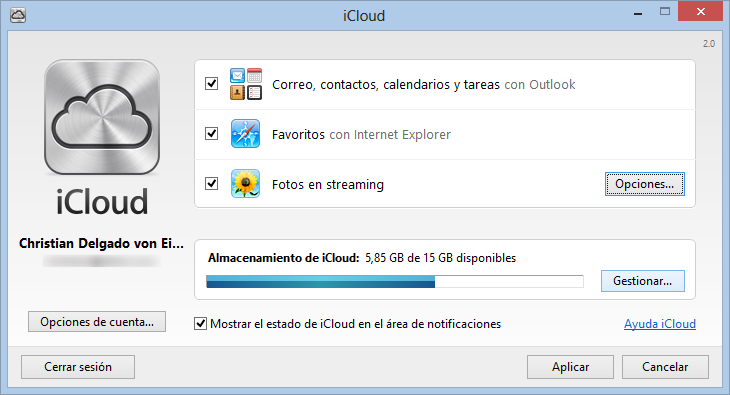Close the iCloud window
Screen dimensions: 730x395
700,12
